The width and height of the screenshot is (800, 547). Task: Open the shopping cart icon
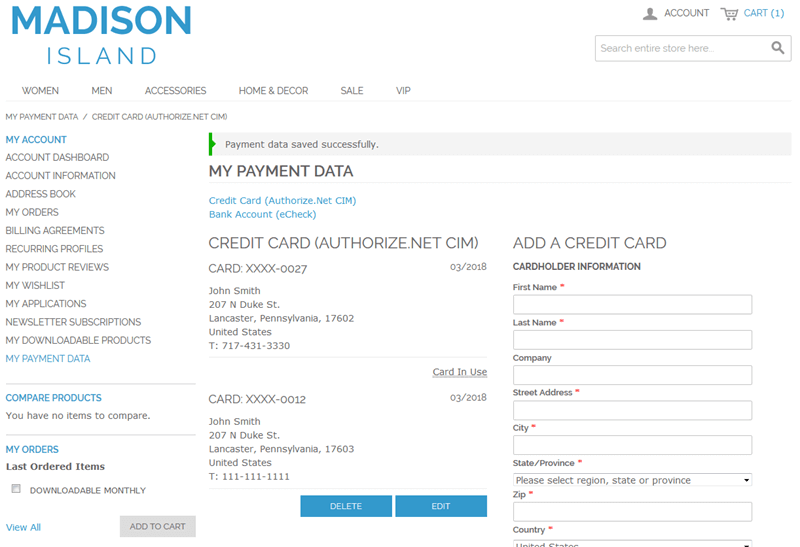click(729, 14)
